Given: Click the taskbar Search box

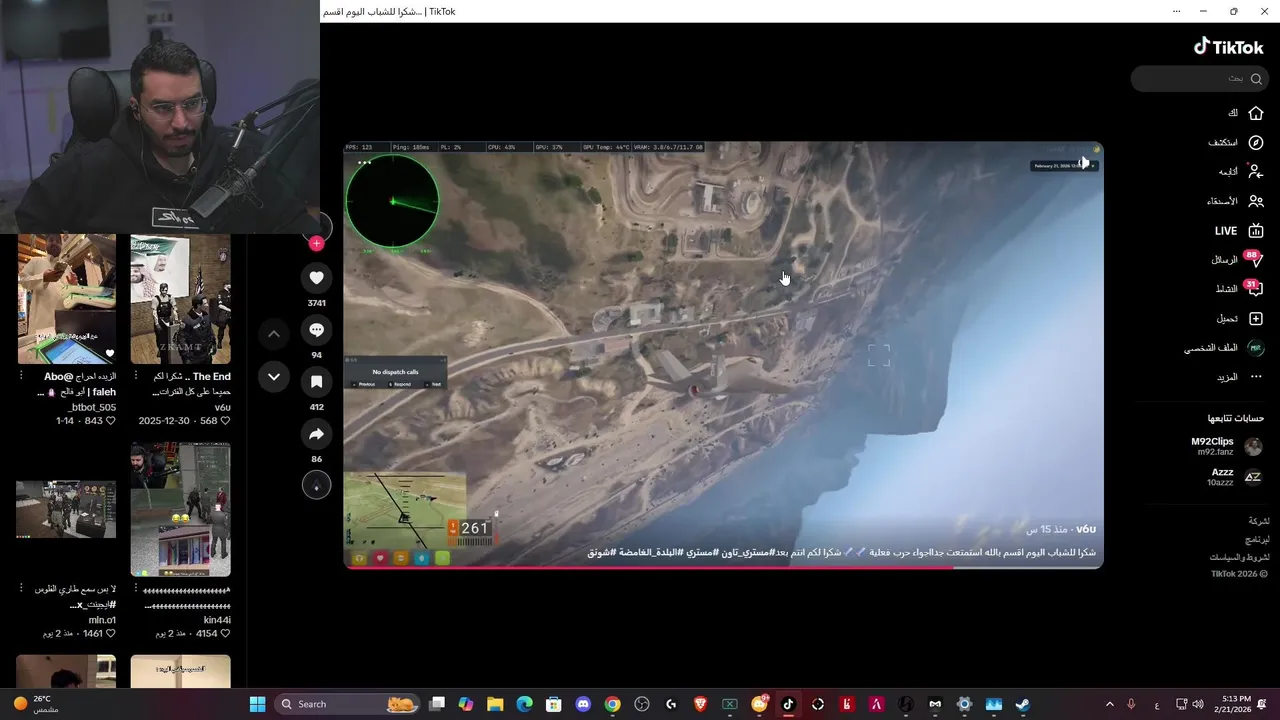Looking at the screenshot, I should tap(347, 704).
